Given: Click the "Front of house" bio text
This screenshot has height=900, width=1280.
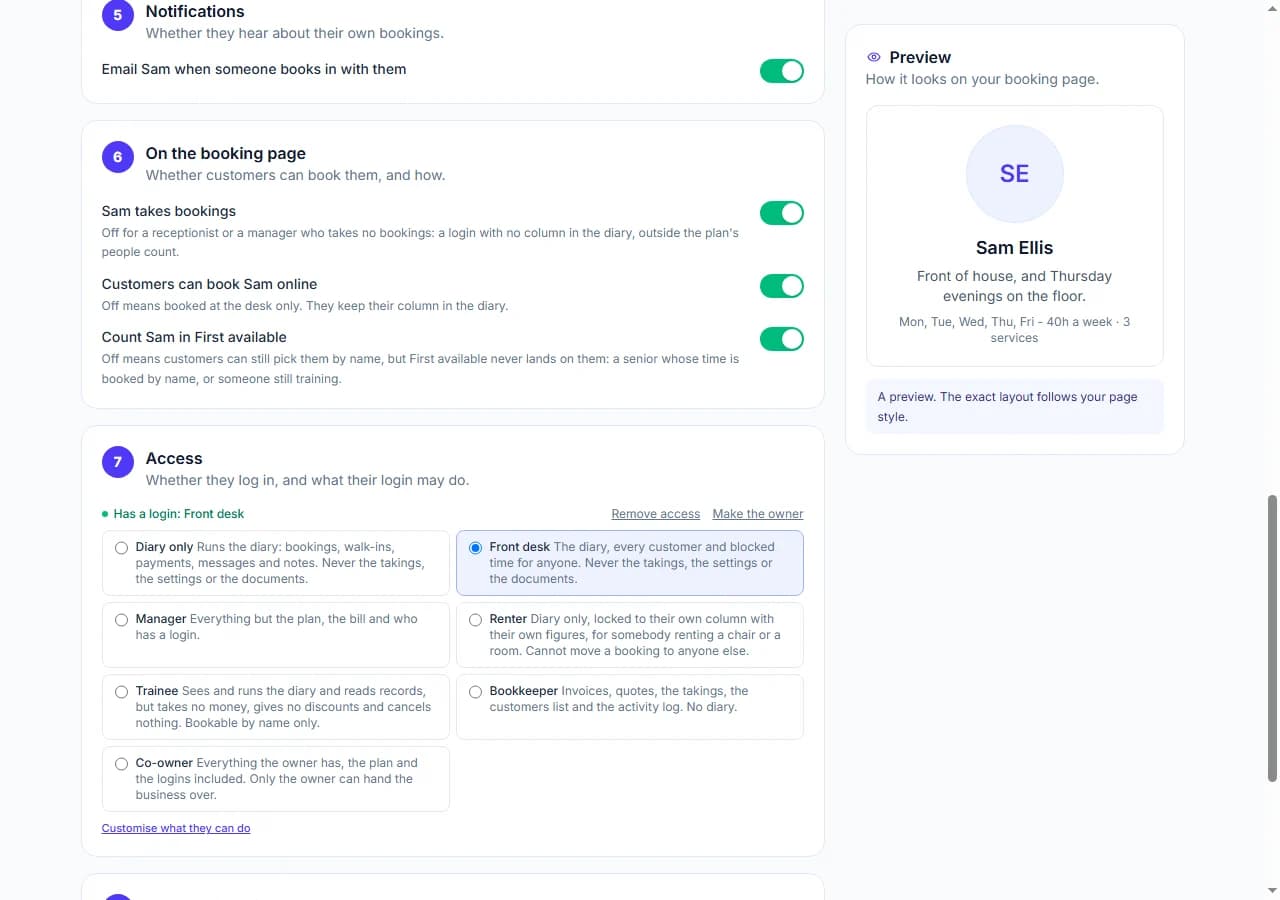Looking at the screenshot, I should (1015, 286).
